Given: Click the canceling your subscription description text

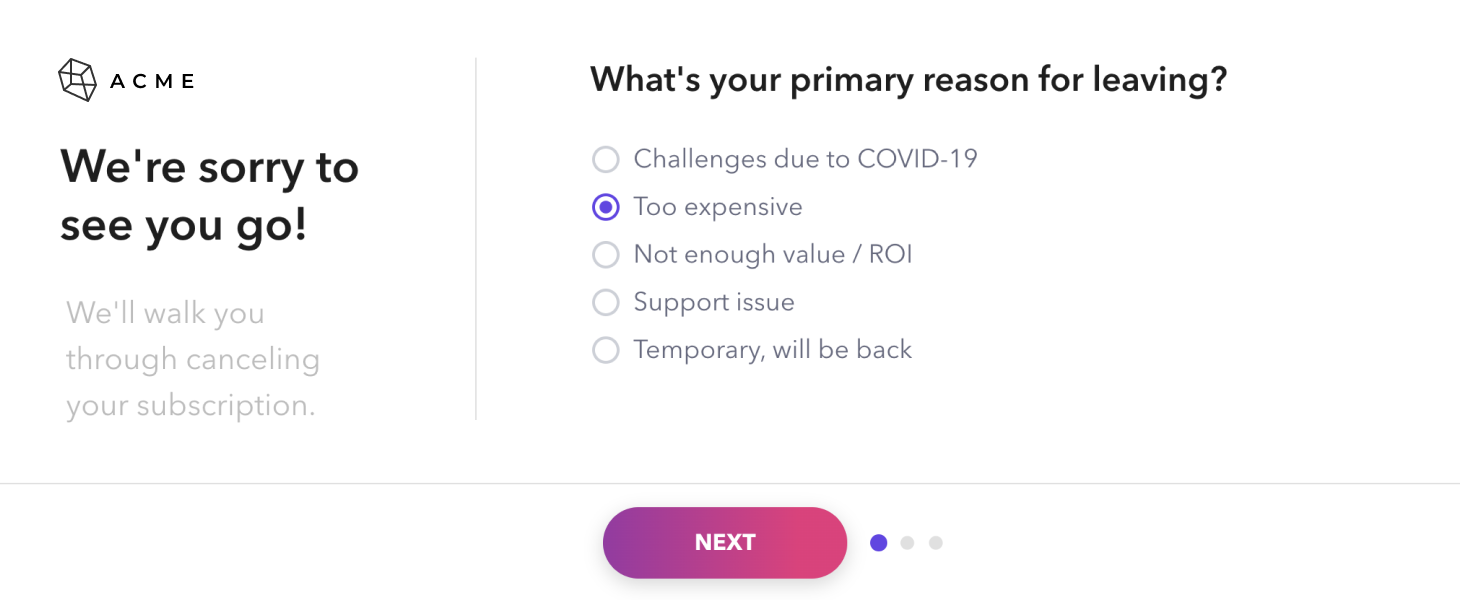Looking at the screenshot, I should pos(193,359).
